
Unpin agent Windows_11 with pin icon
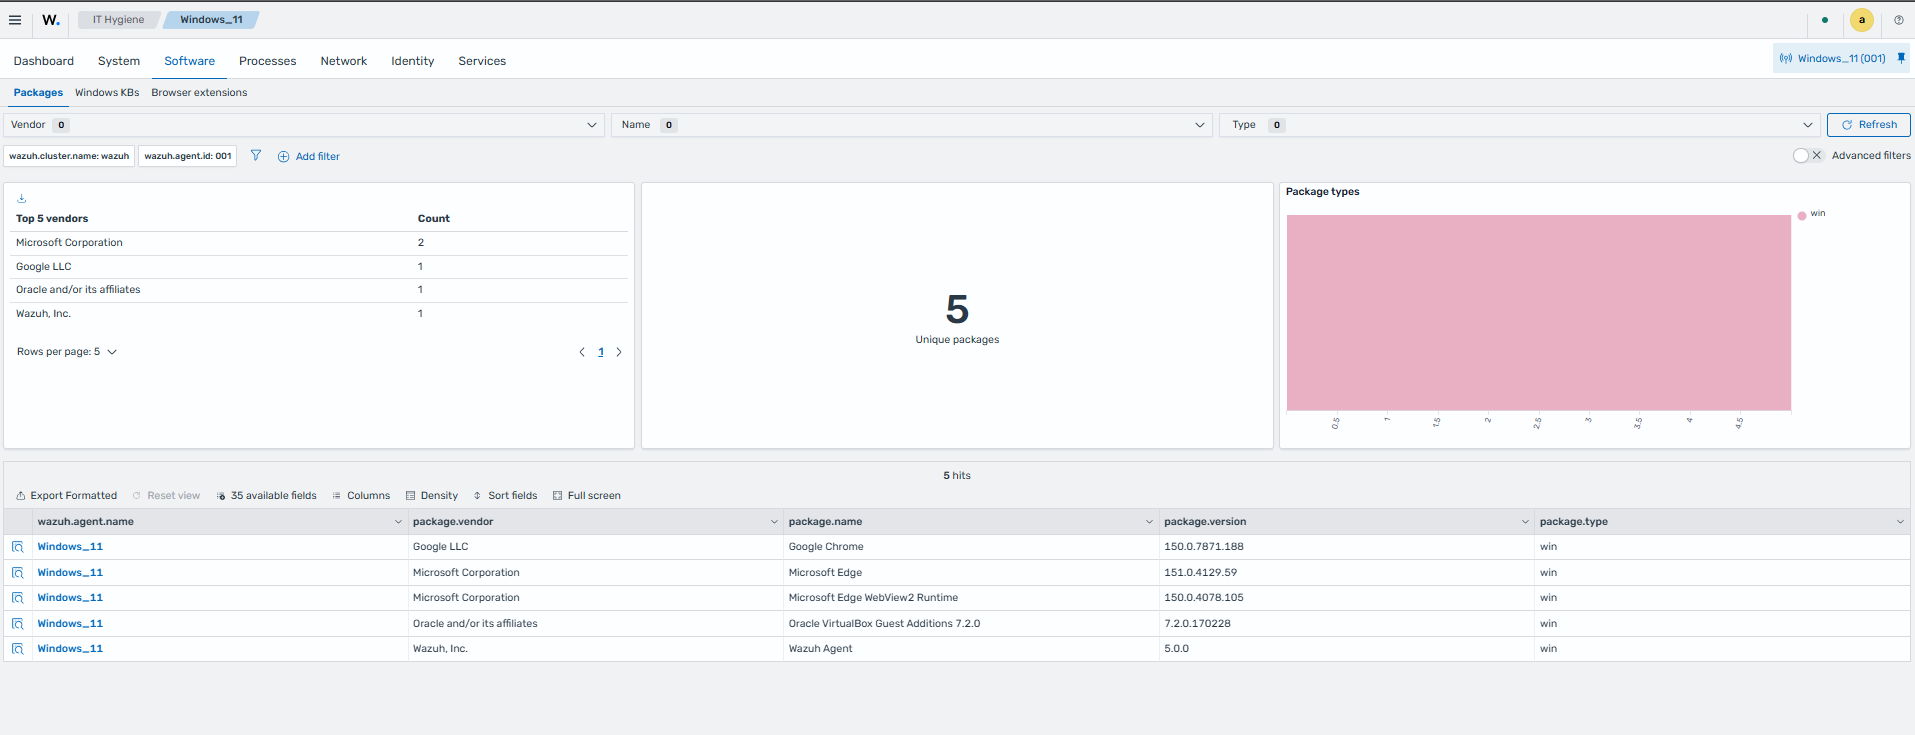tap(1901, 58)
